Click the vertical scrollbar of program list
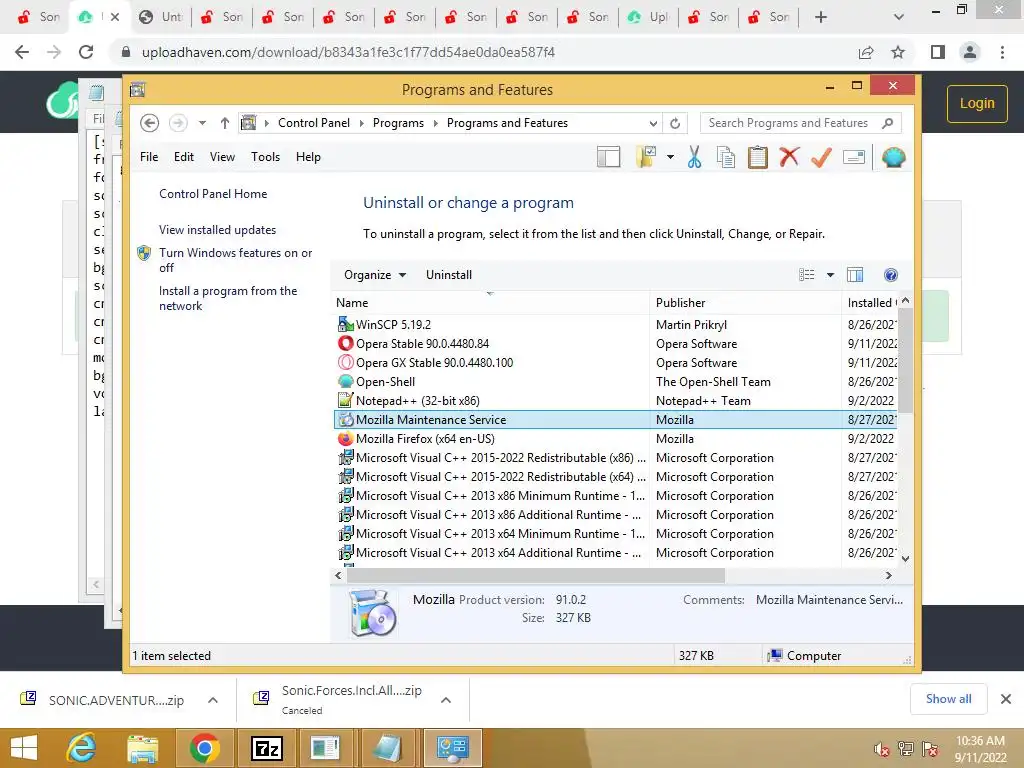 tap(905, 360)
